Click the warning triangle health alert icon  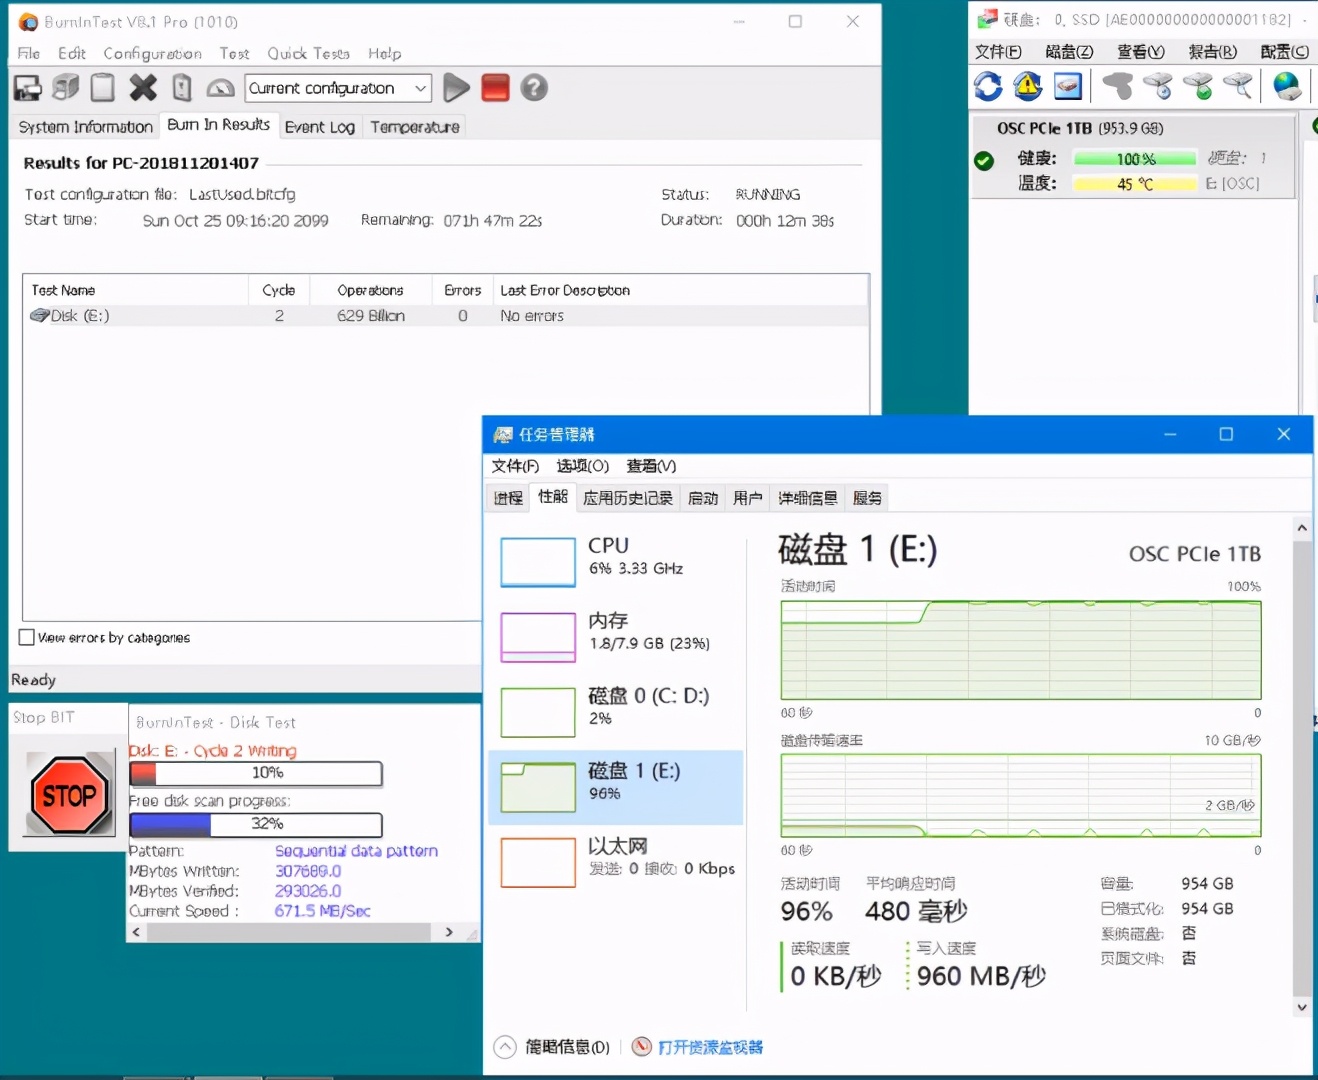[1027, 87]
